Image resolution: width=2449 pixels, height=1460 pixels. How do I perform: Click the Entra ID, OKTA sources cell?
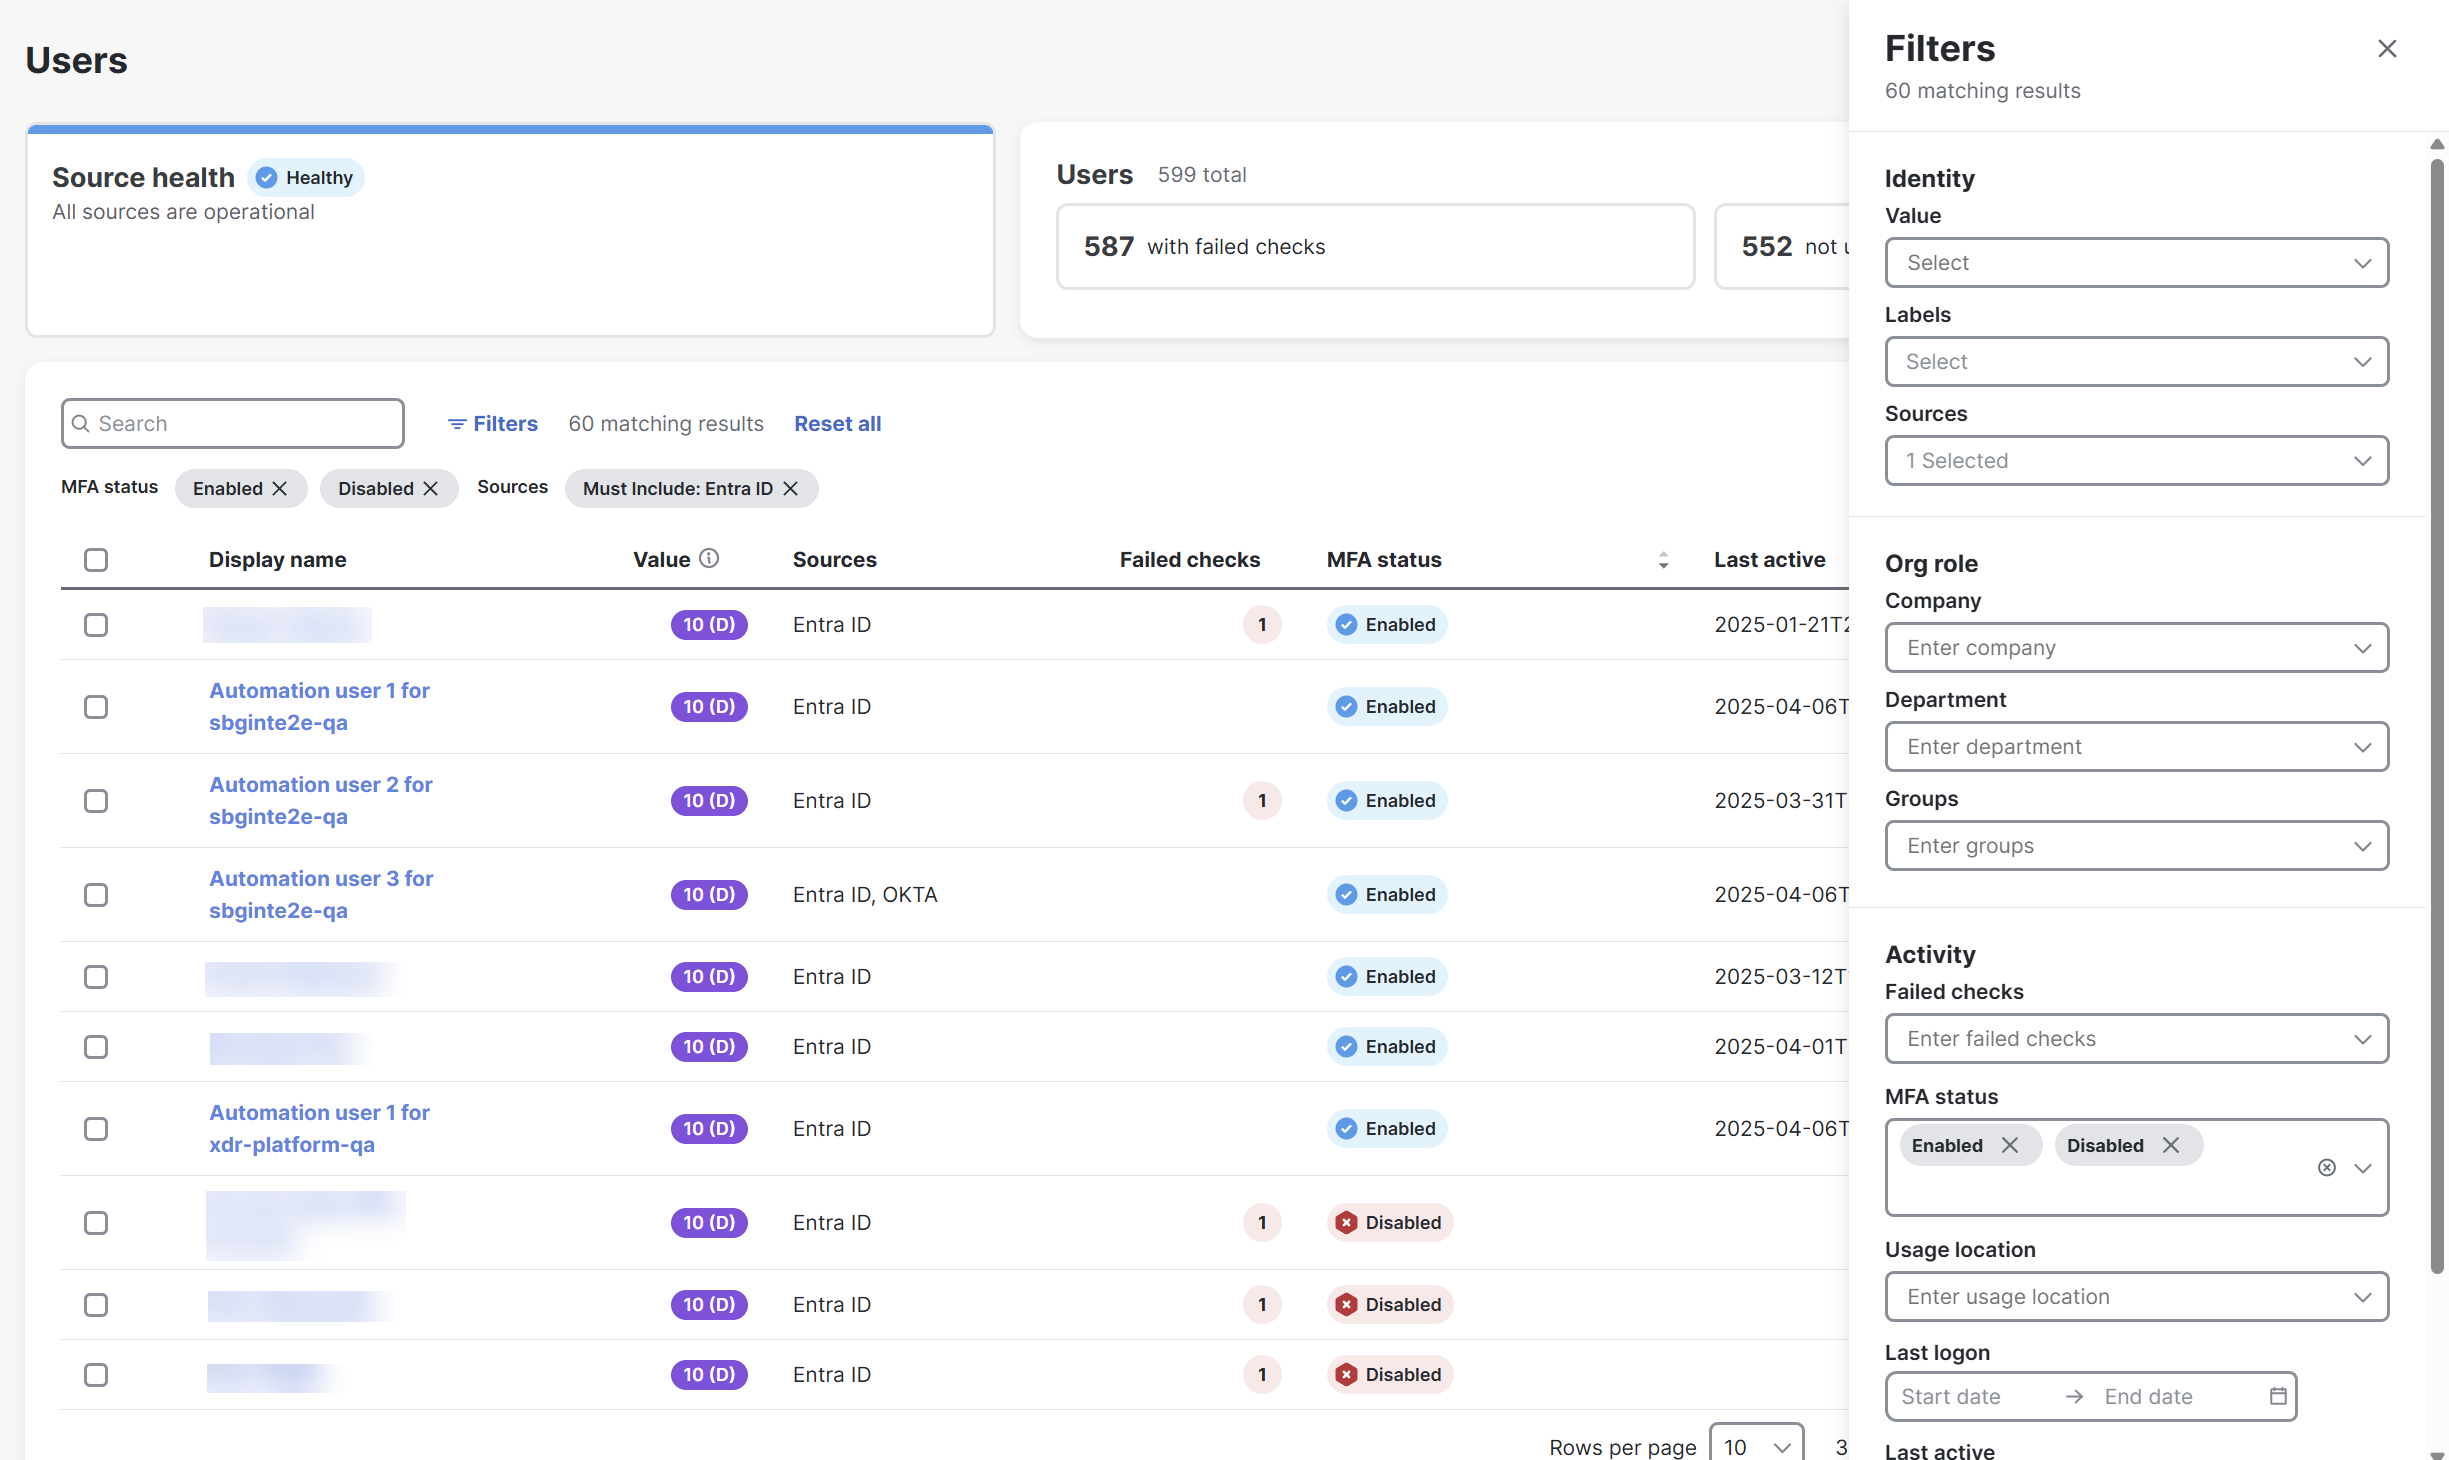[x=865, y=895]
